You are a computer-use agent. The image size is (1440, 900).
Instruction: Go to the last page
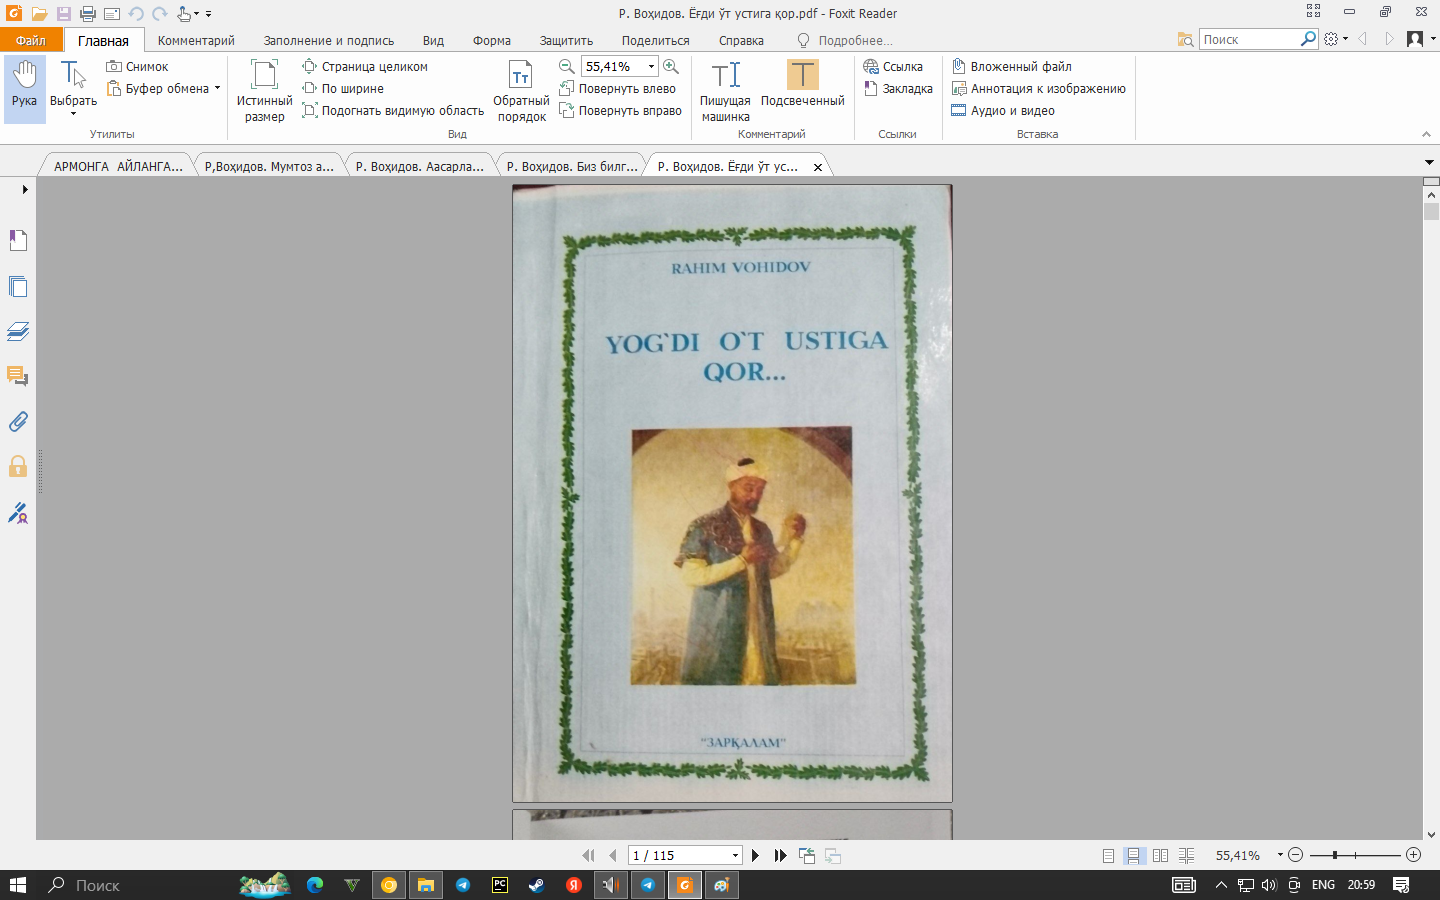[781, 856]
